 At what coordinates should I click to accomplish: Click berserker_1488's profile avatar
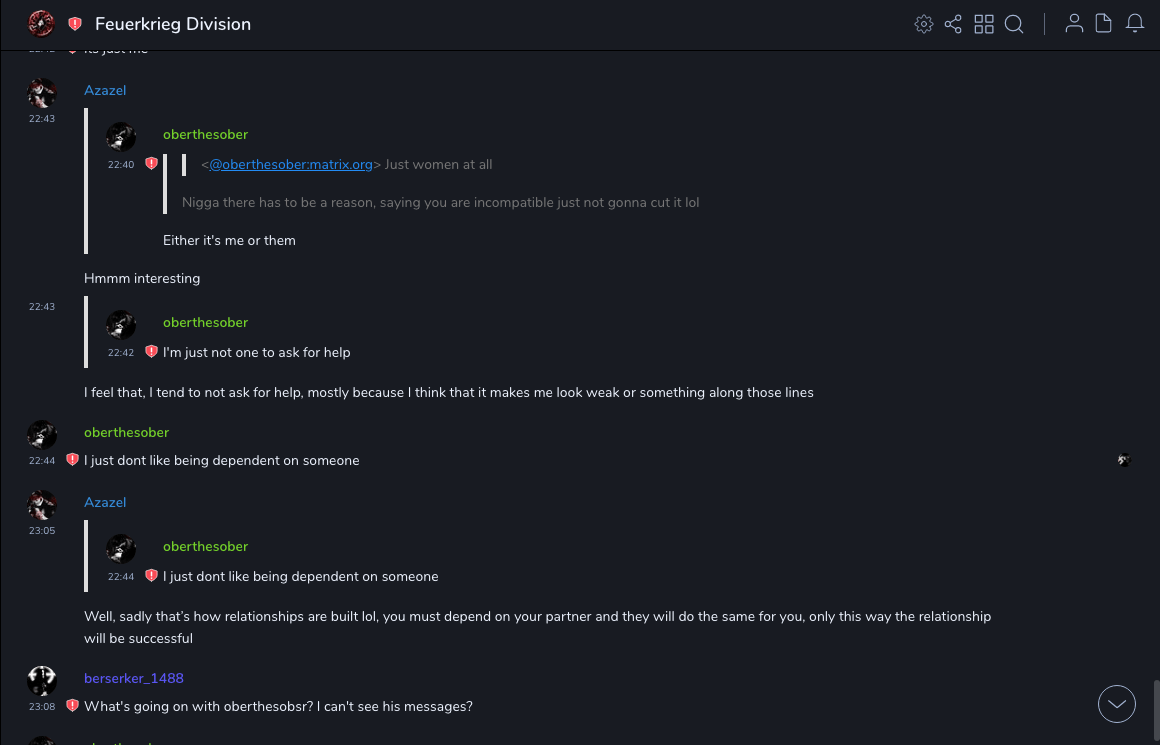tap(42, 681)
